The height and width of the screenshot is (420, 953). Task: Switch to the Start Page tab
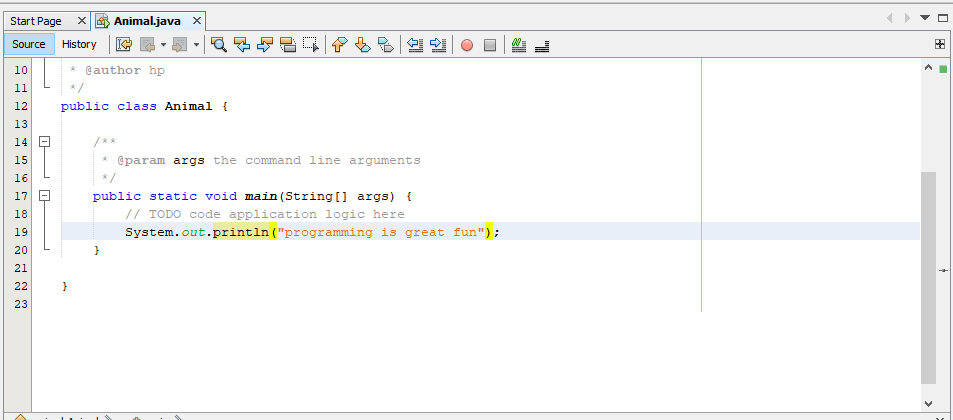click(36, 21)
